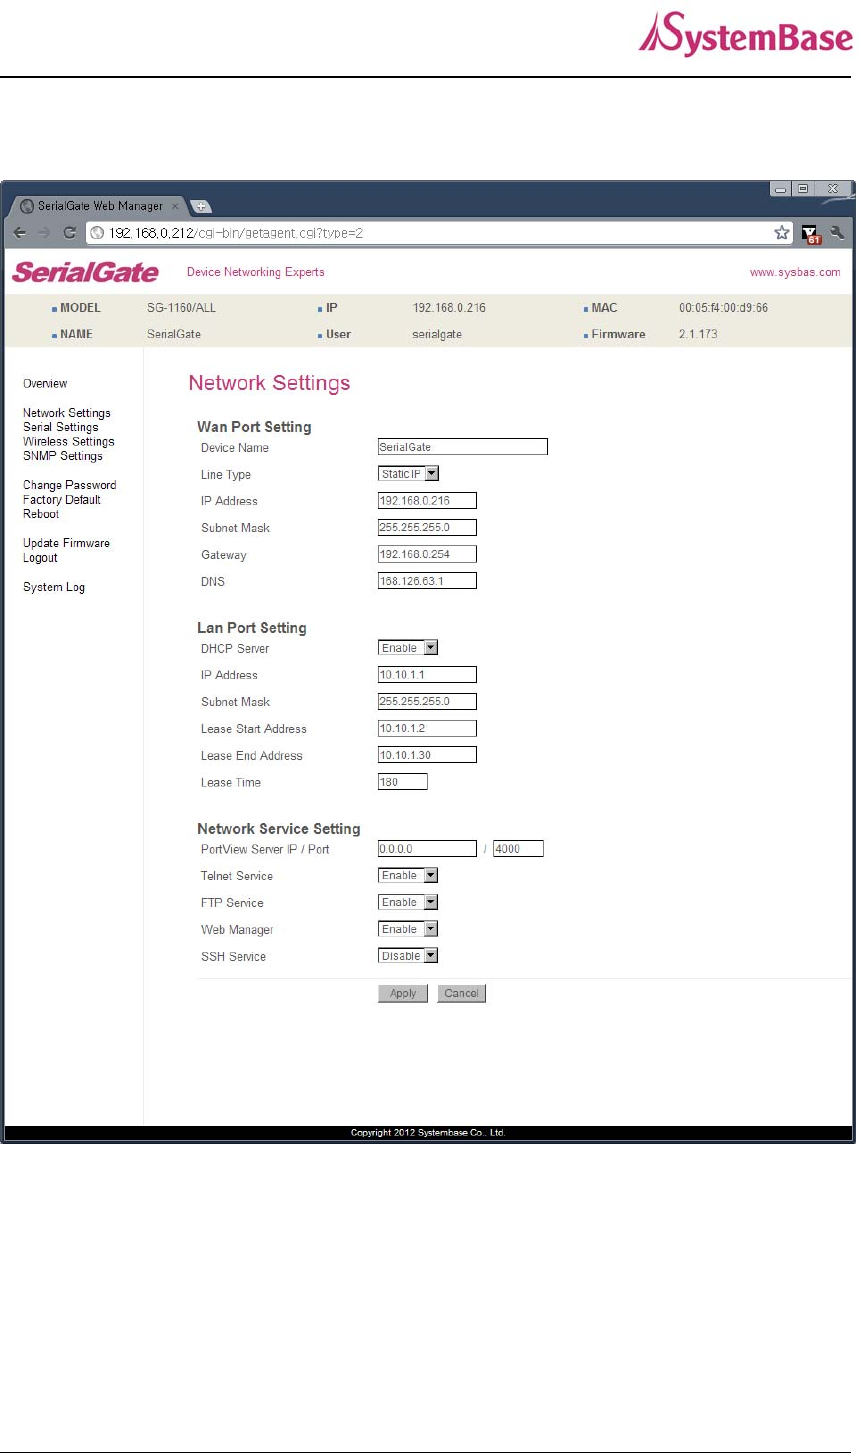Click the Network Service Setting heading
Image resolution: width=859 pixels, height=1453 pixels.
279,829
